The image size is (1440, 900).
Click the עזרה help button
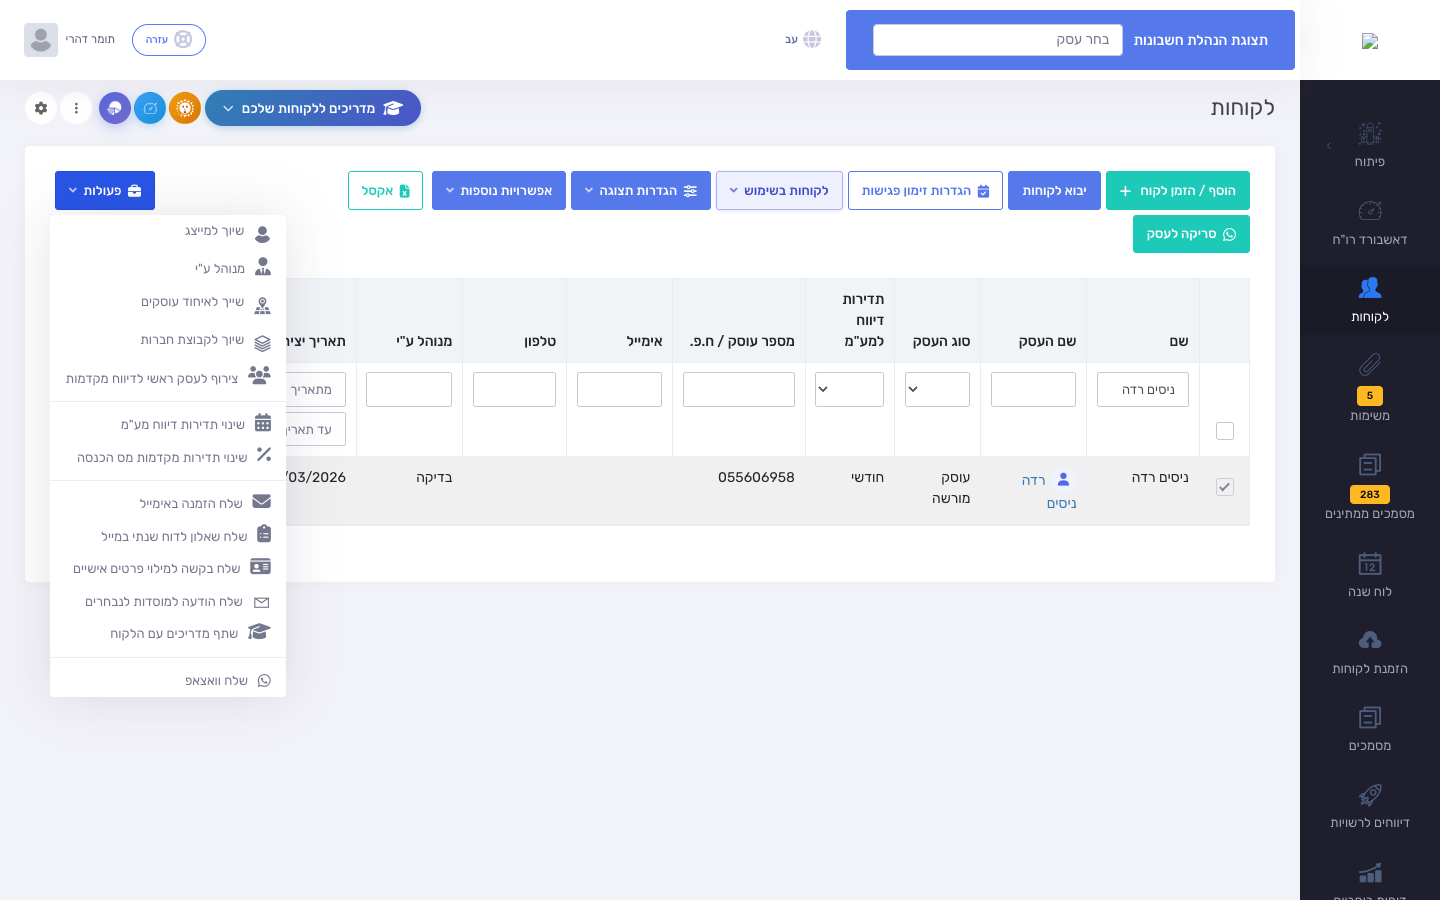(169, 40)
